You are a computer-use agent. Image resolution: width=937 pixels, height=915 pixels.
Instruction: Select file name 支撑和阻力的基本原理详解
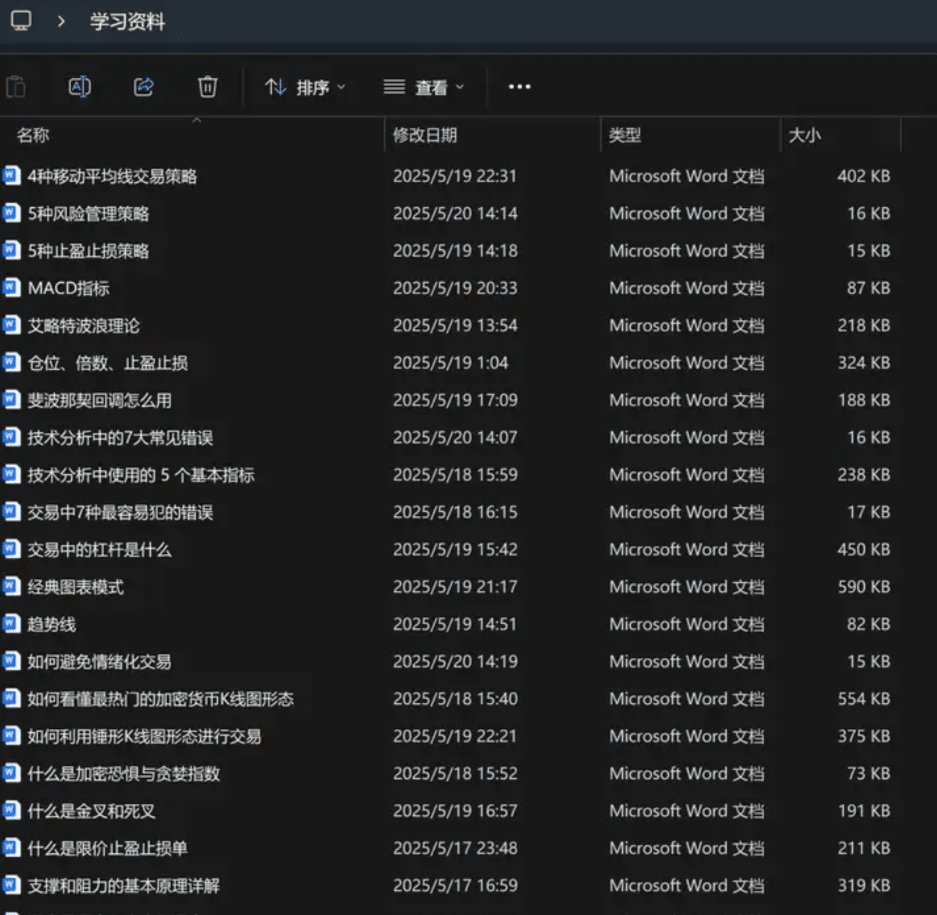(x=124, y=886)
